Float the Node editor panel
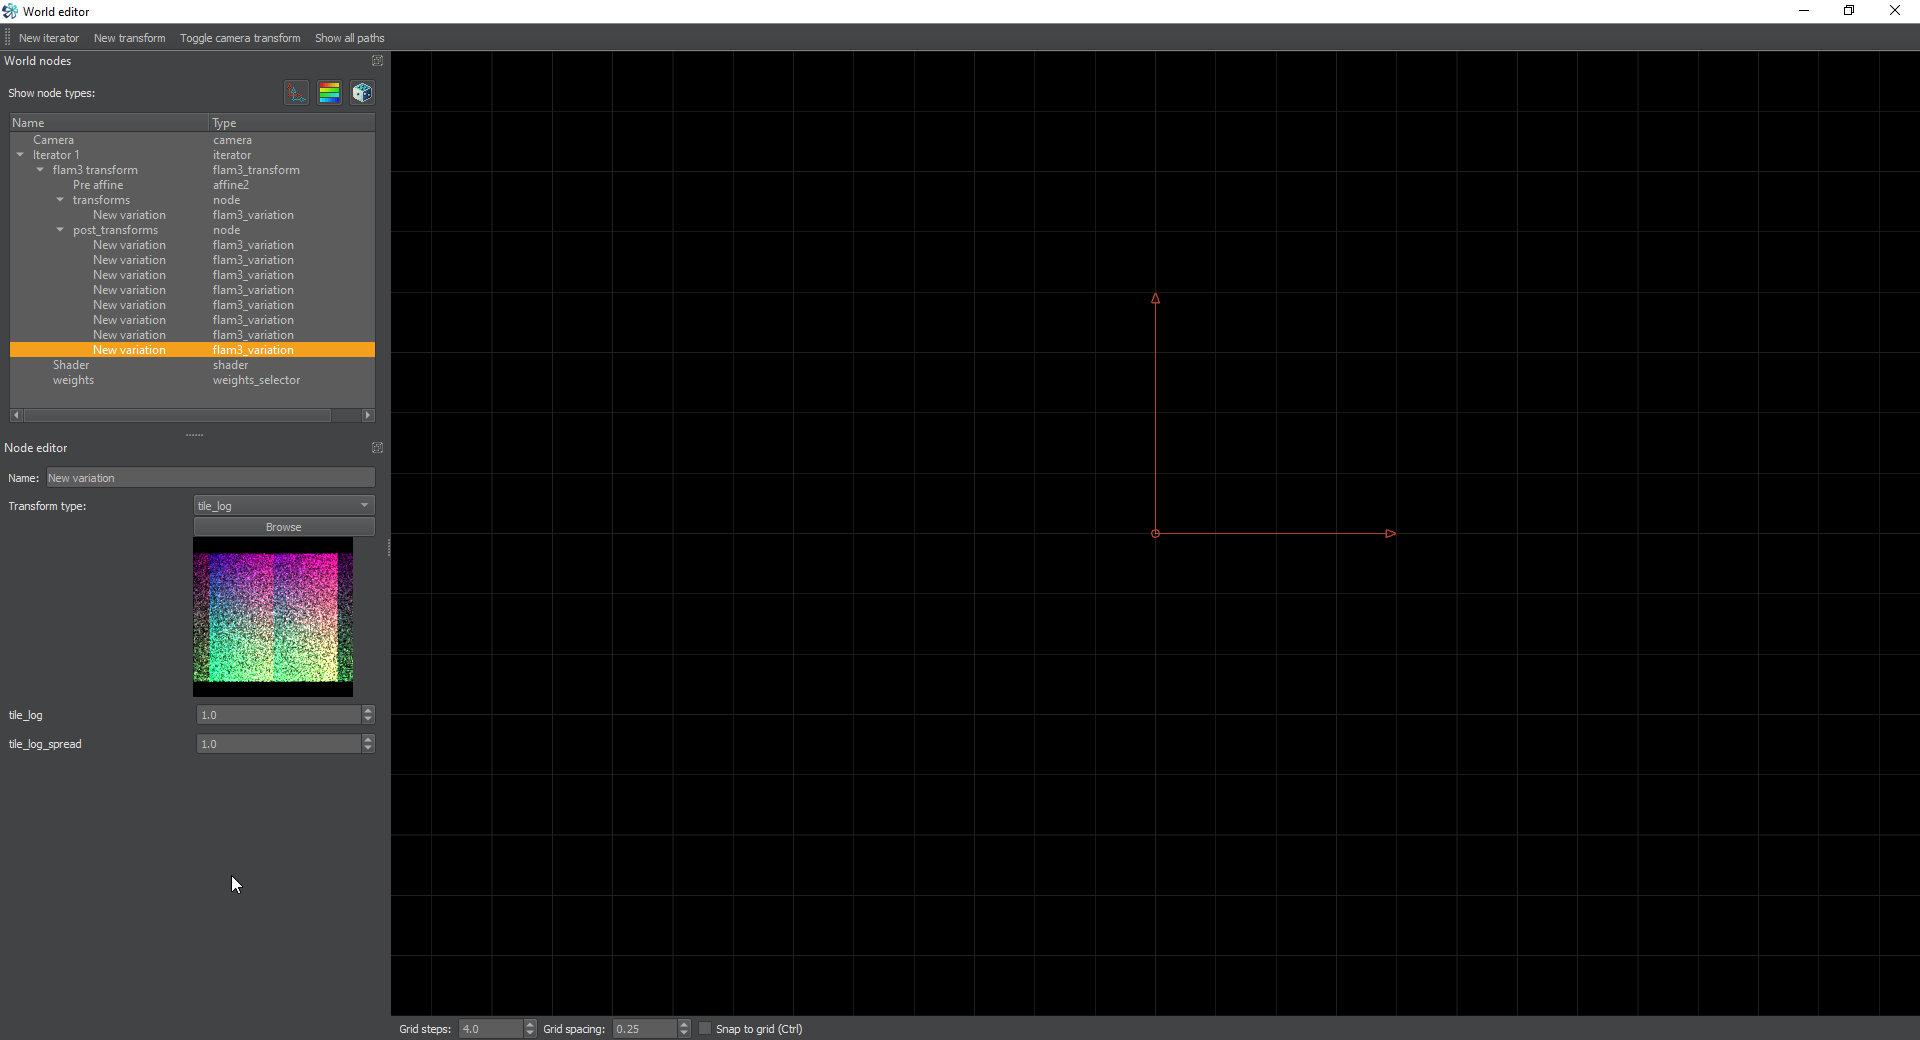The image size is (1920, 1040). 377,448
